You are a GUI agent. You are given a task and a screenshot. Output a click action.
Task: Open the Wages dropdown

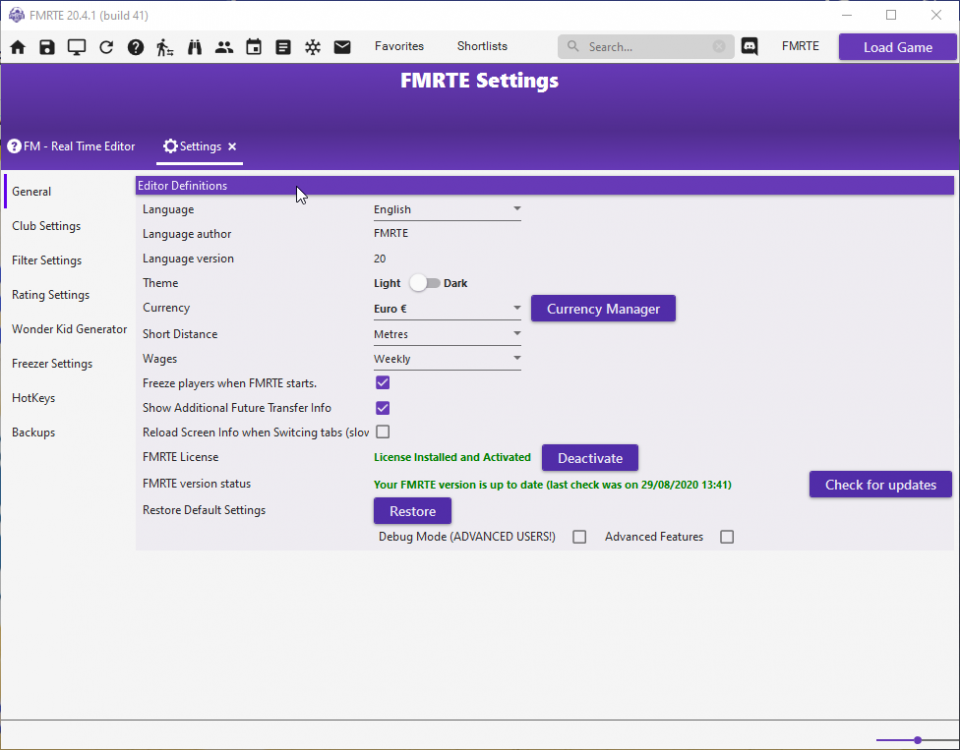click(x=448, y=359)
